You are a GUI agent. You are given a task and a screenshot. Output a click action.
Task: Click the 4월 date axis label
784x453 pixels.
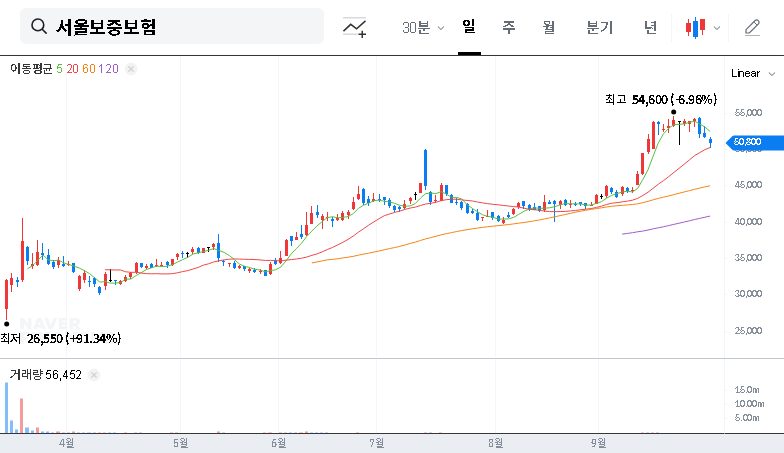tap(66, 443)
